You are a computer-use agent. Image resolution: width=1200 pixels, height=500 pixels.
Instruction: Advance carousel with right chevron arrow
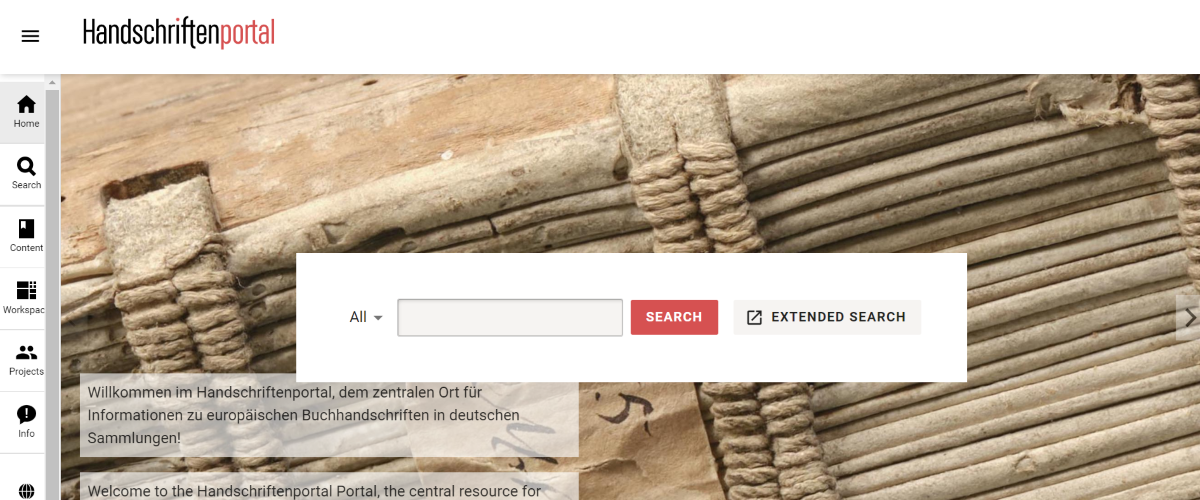pos(1189,318)
